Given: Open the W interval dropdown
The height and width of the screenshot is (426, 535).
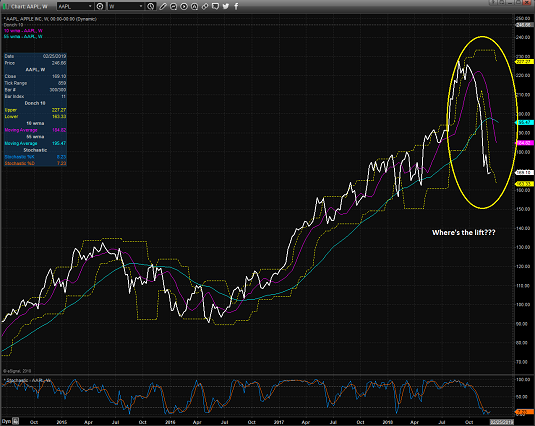Looking at the screenshot, I should point(126,6).
